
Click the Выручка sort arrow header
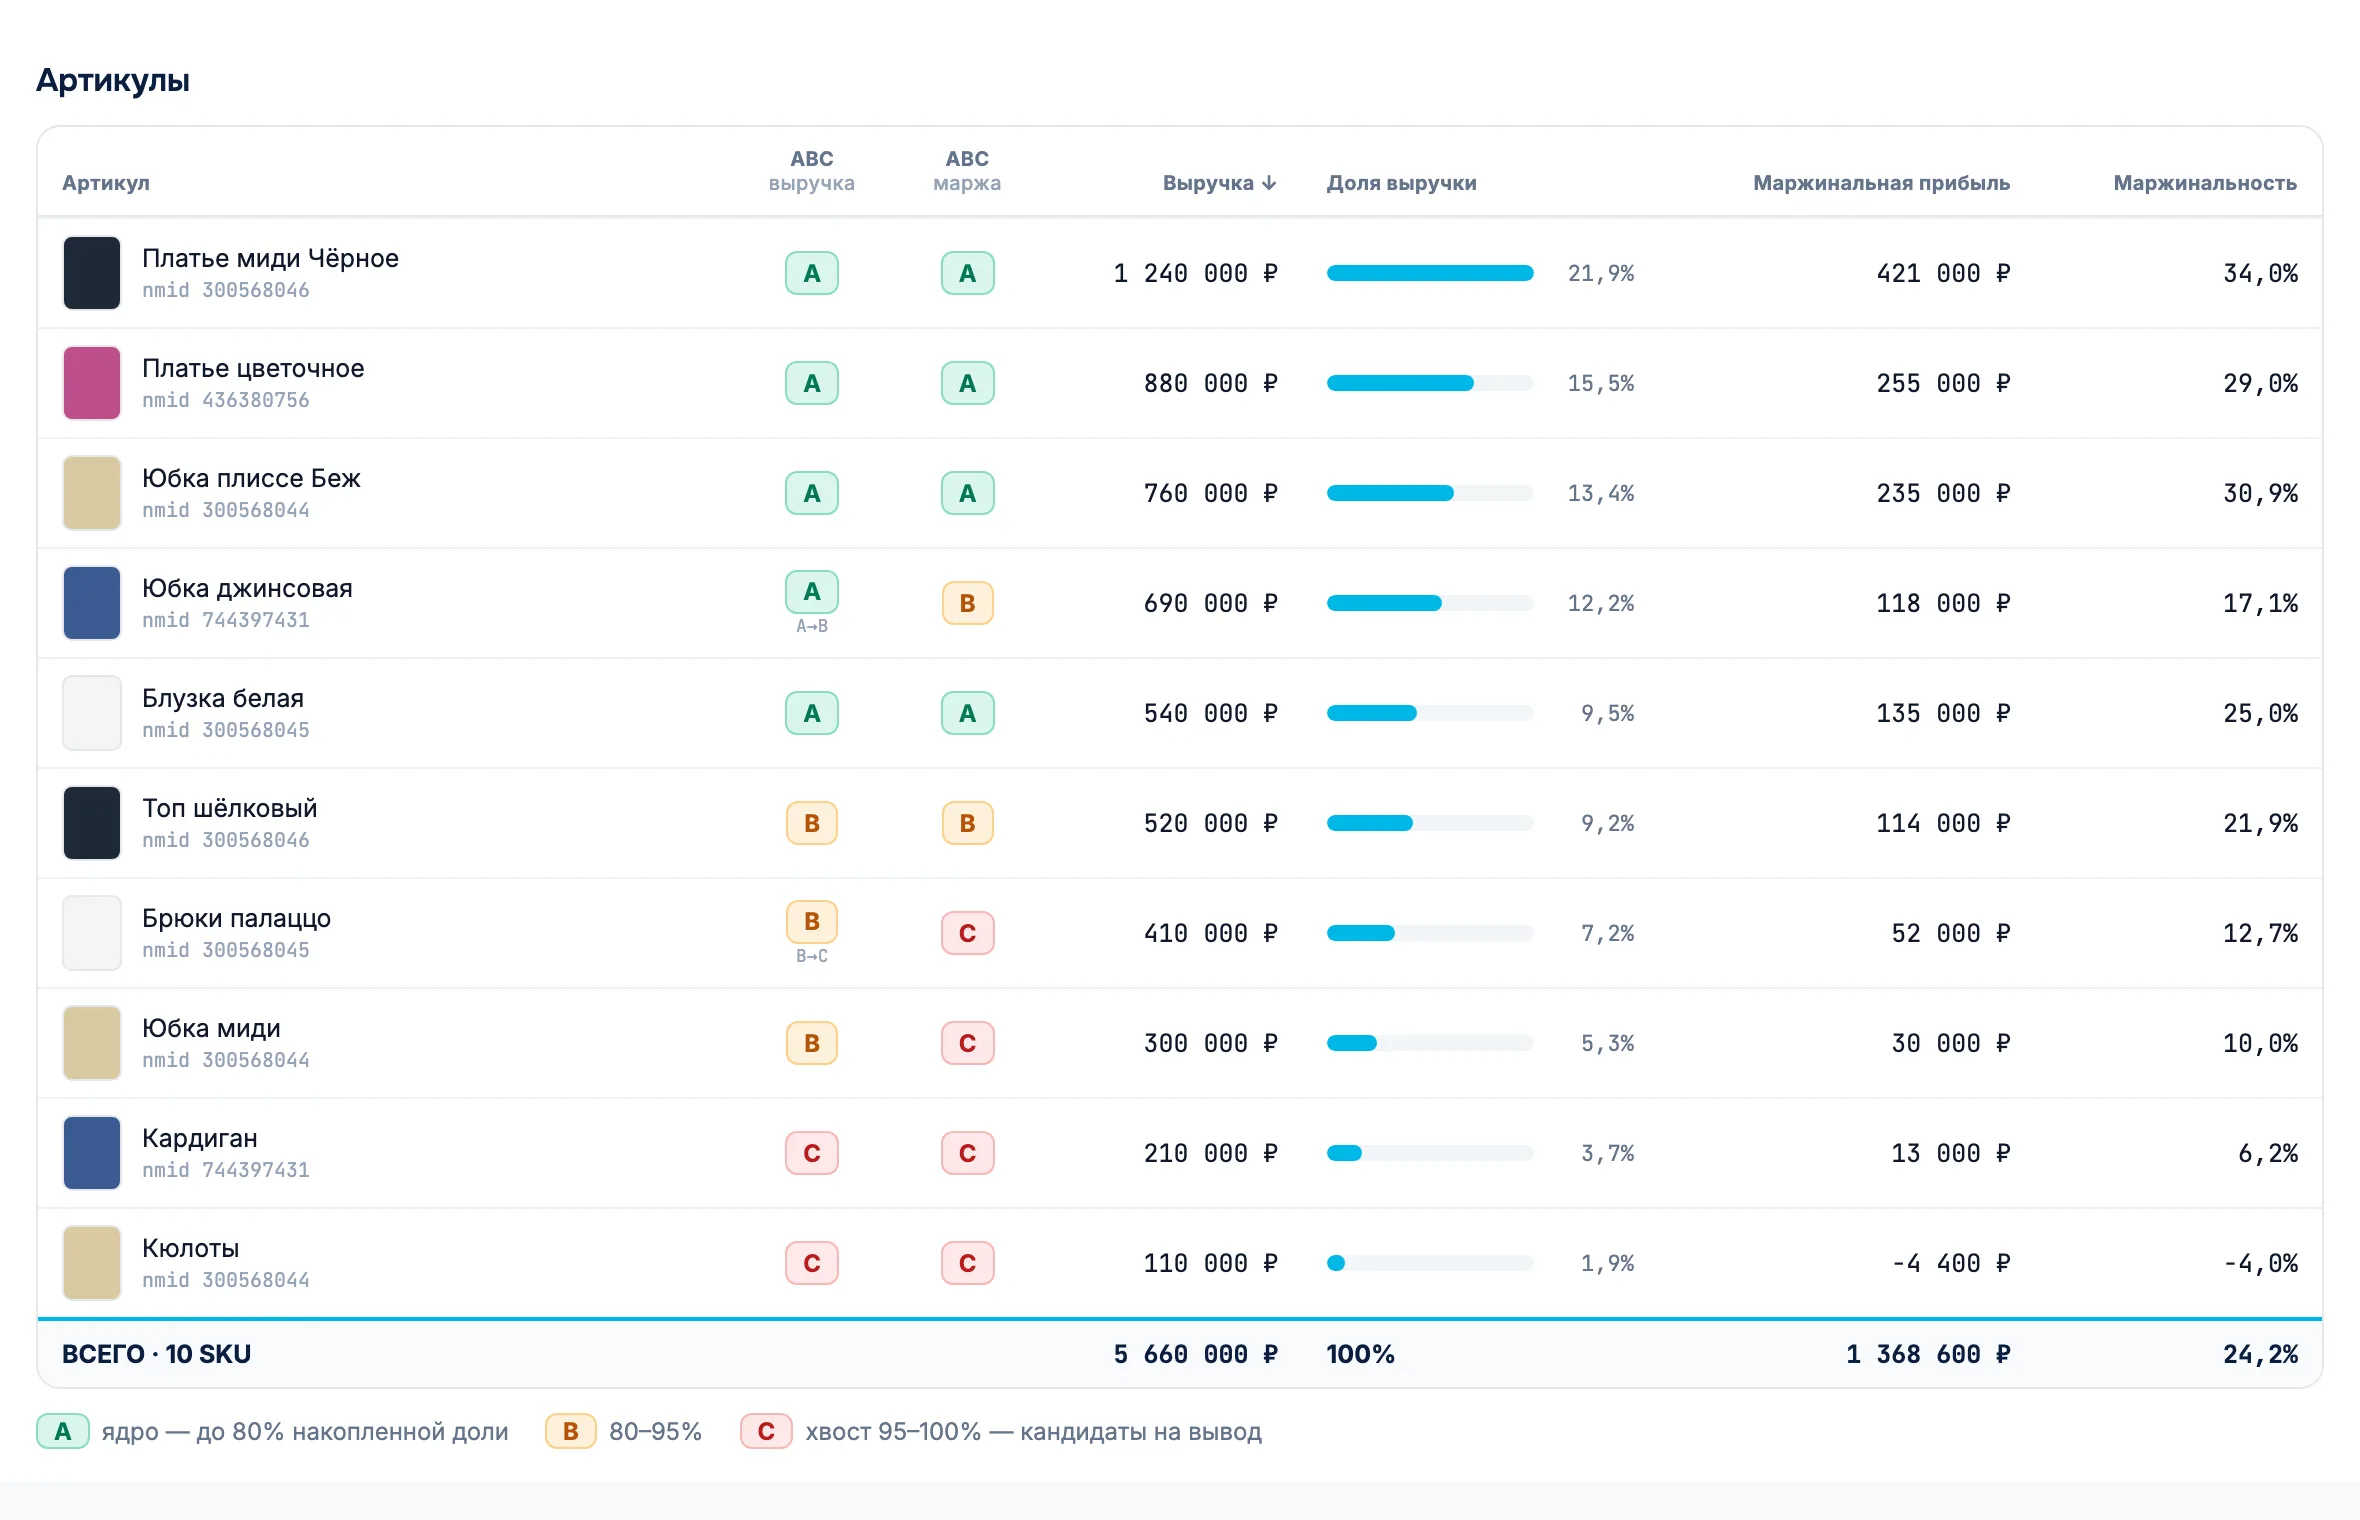pyautogui.click(x=1219, y=183)
